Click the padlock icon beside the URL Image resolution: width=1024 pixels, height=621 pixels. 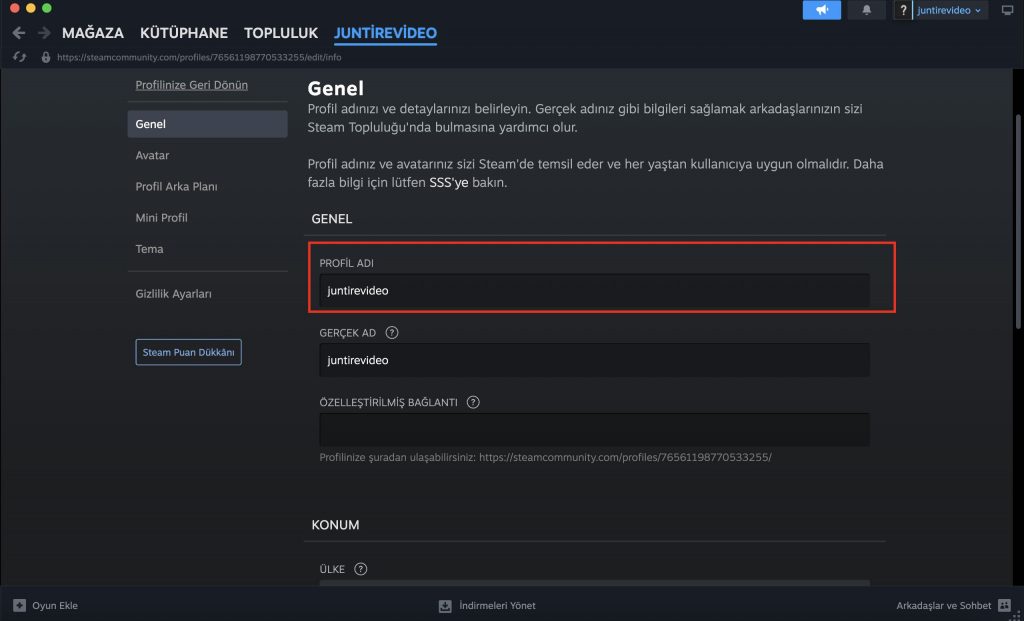pyautogui.click(x=46, y=57)
